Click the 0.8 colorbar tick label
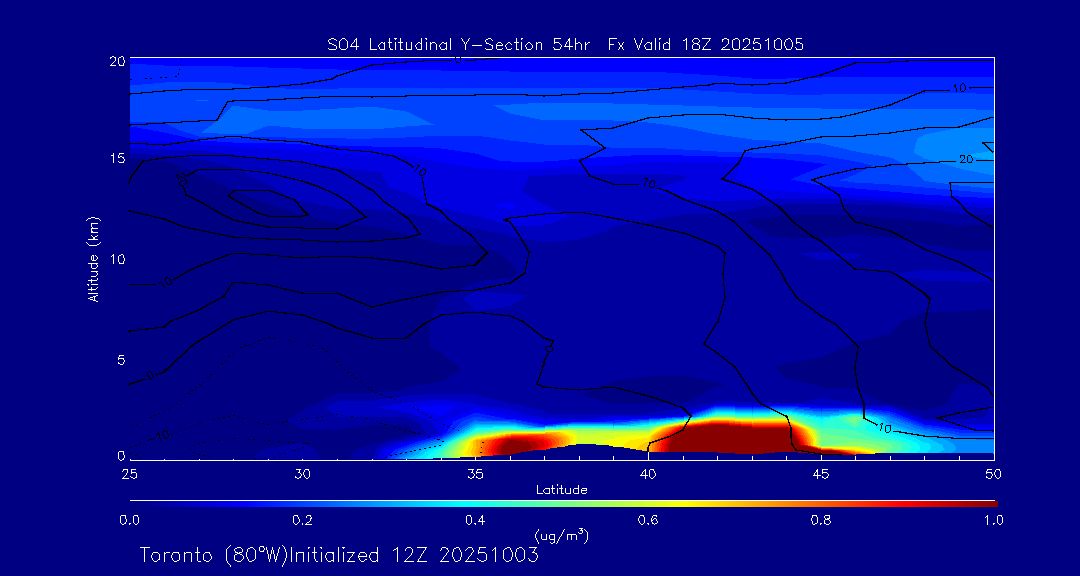 pos(821,520)
